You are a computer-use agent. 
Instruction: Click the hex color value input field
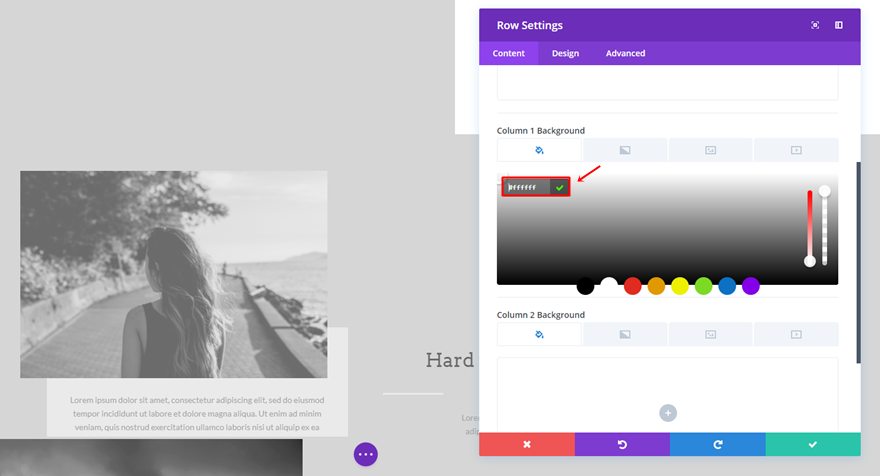[x=527, y=187]
